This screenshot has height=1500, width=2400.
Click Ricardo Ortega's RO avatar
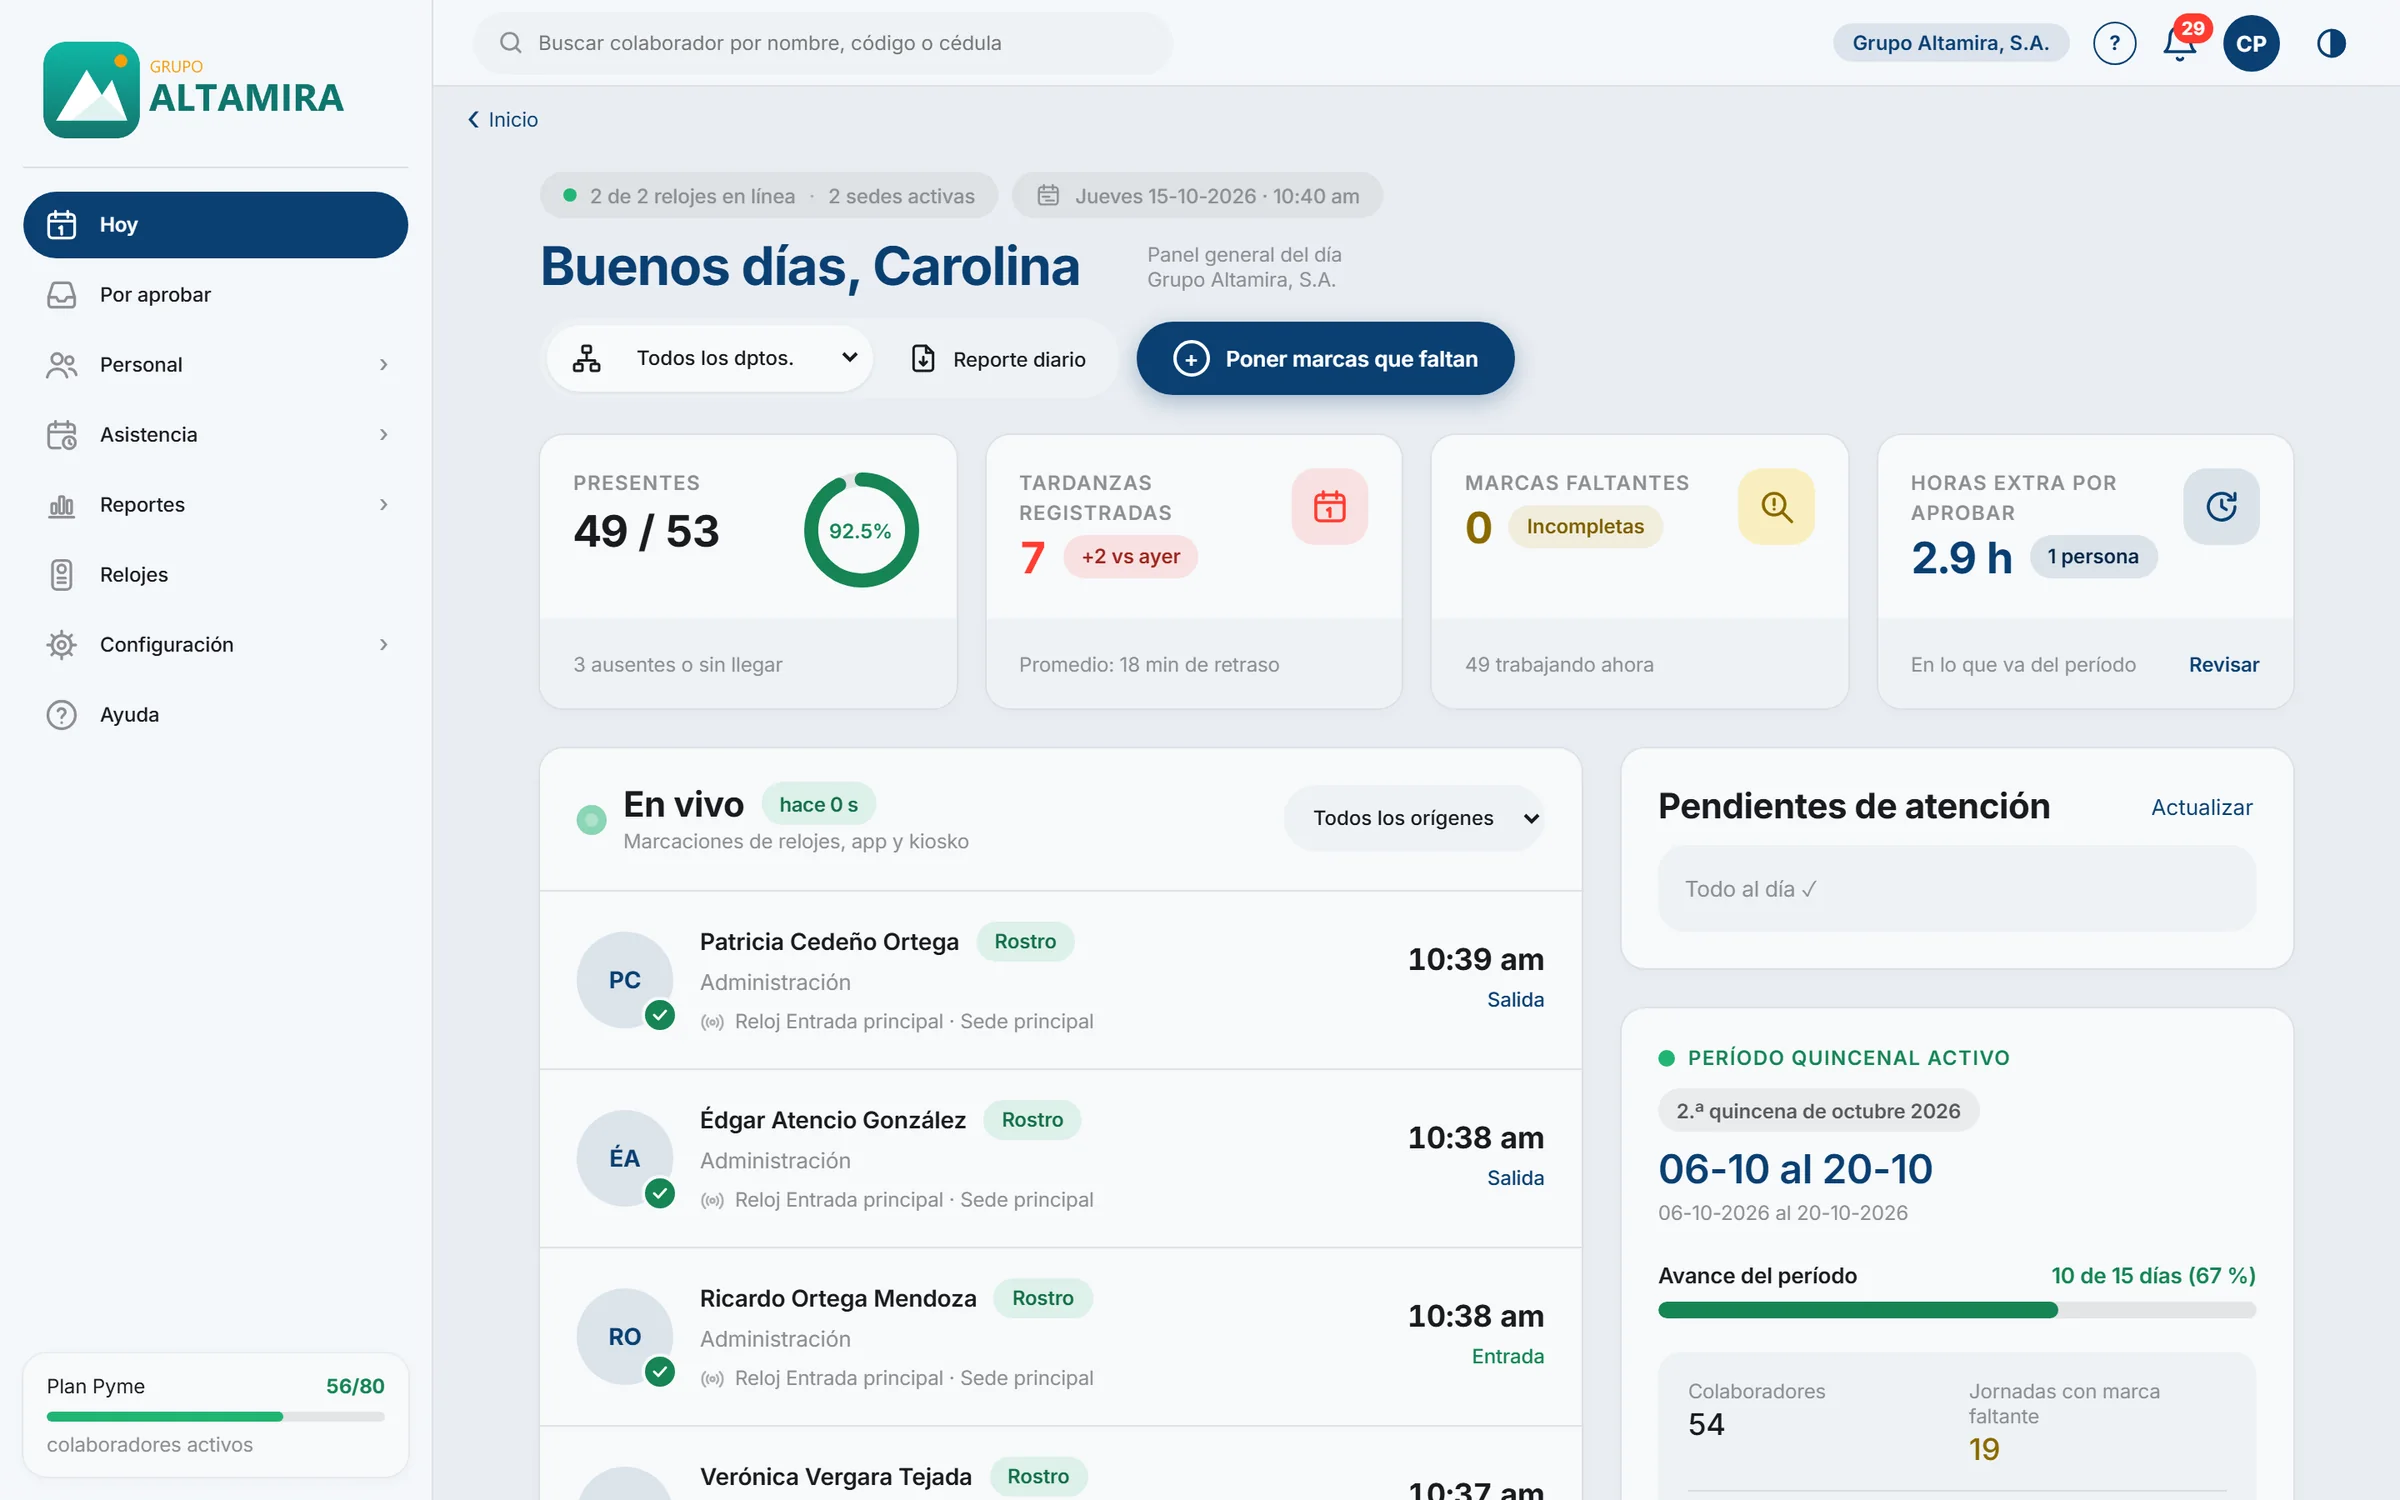click(x=625, y=1336)
